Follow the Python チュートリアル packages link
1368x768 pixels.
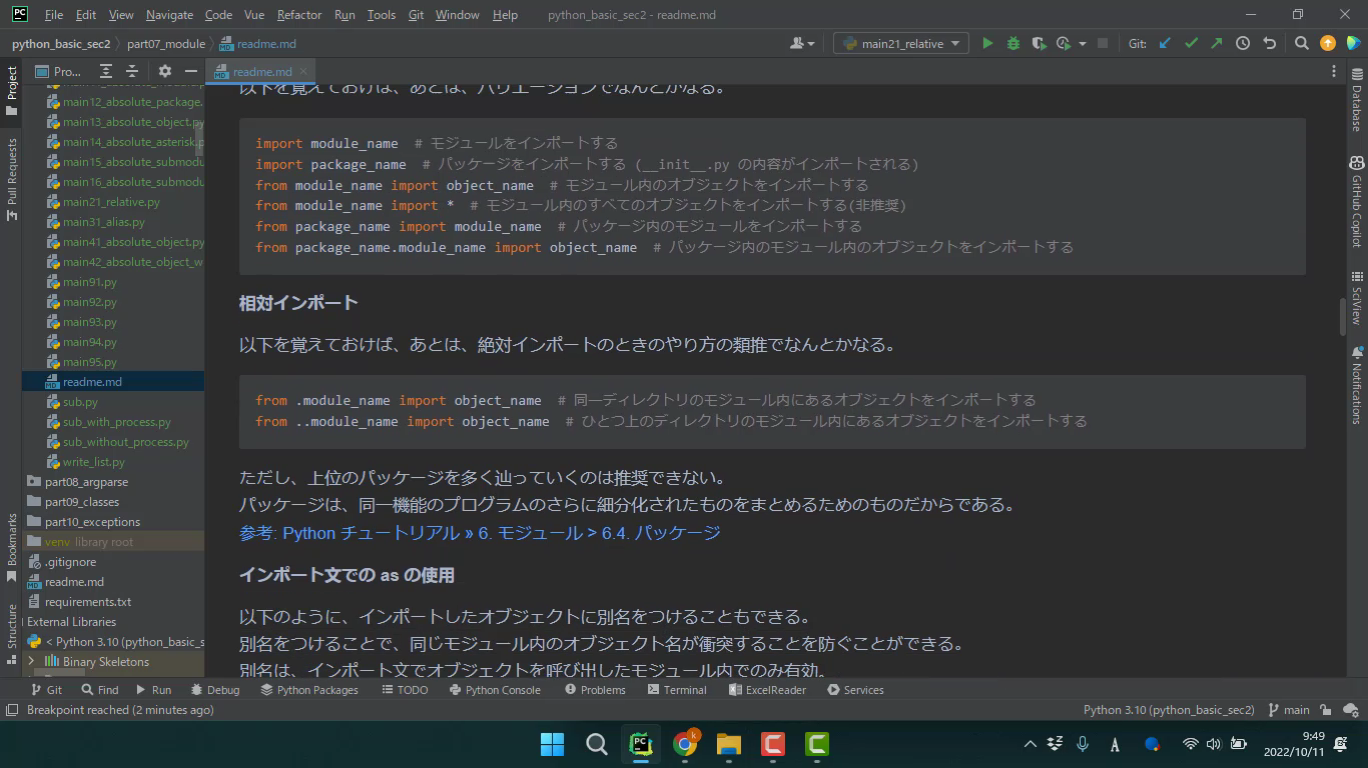(479, 533)
